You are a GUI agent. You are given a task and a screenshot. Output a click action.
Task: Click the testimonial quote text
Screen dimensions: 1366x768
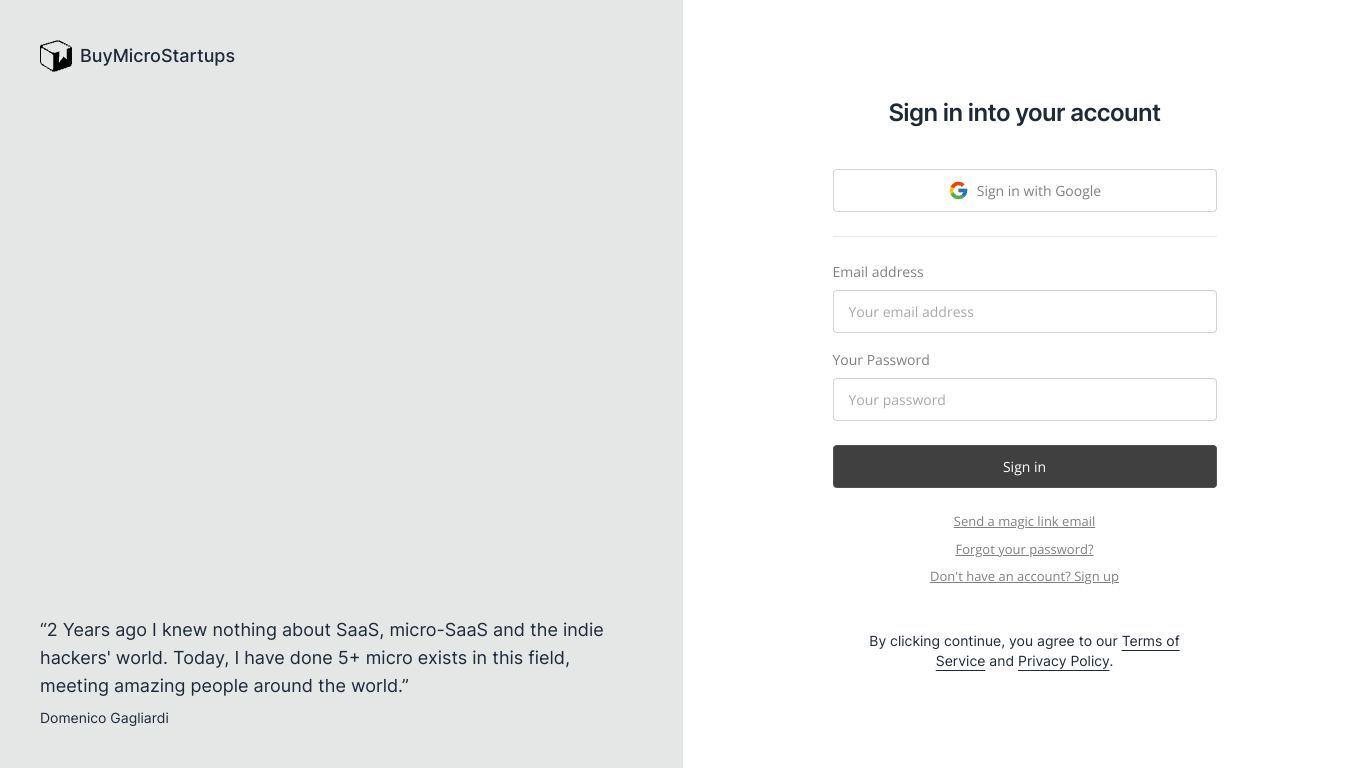click(322, 658)
